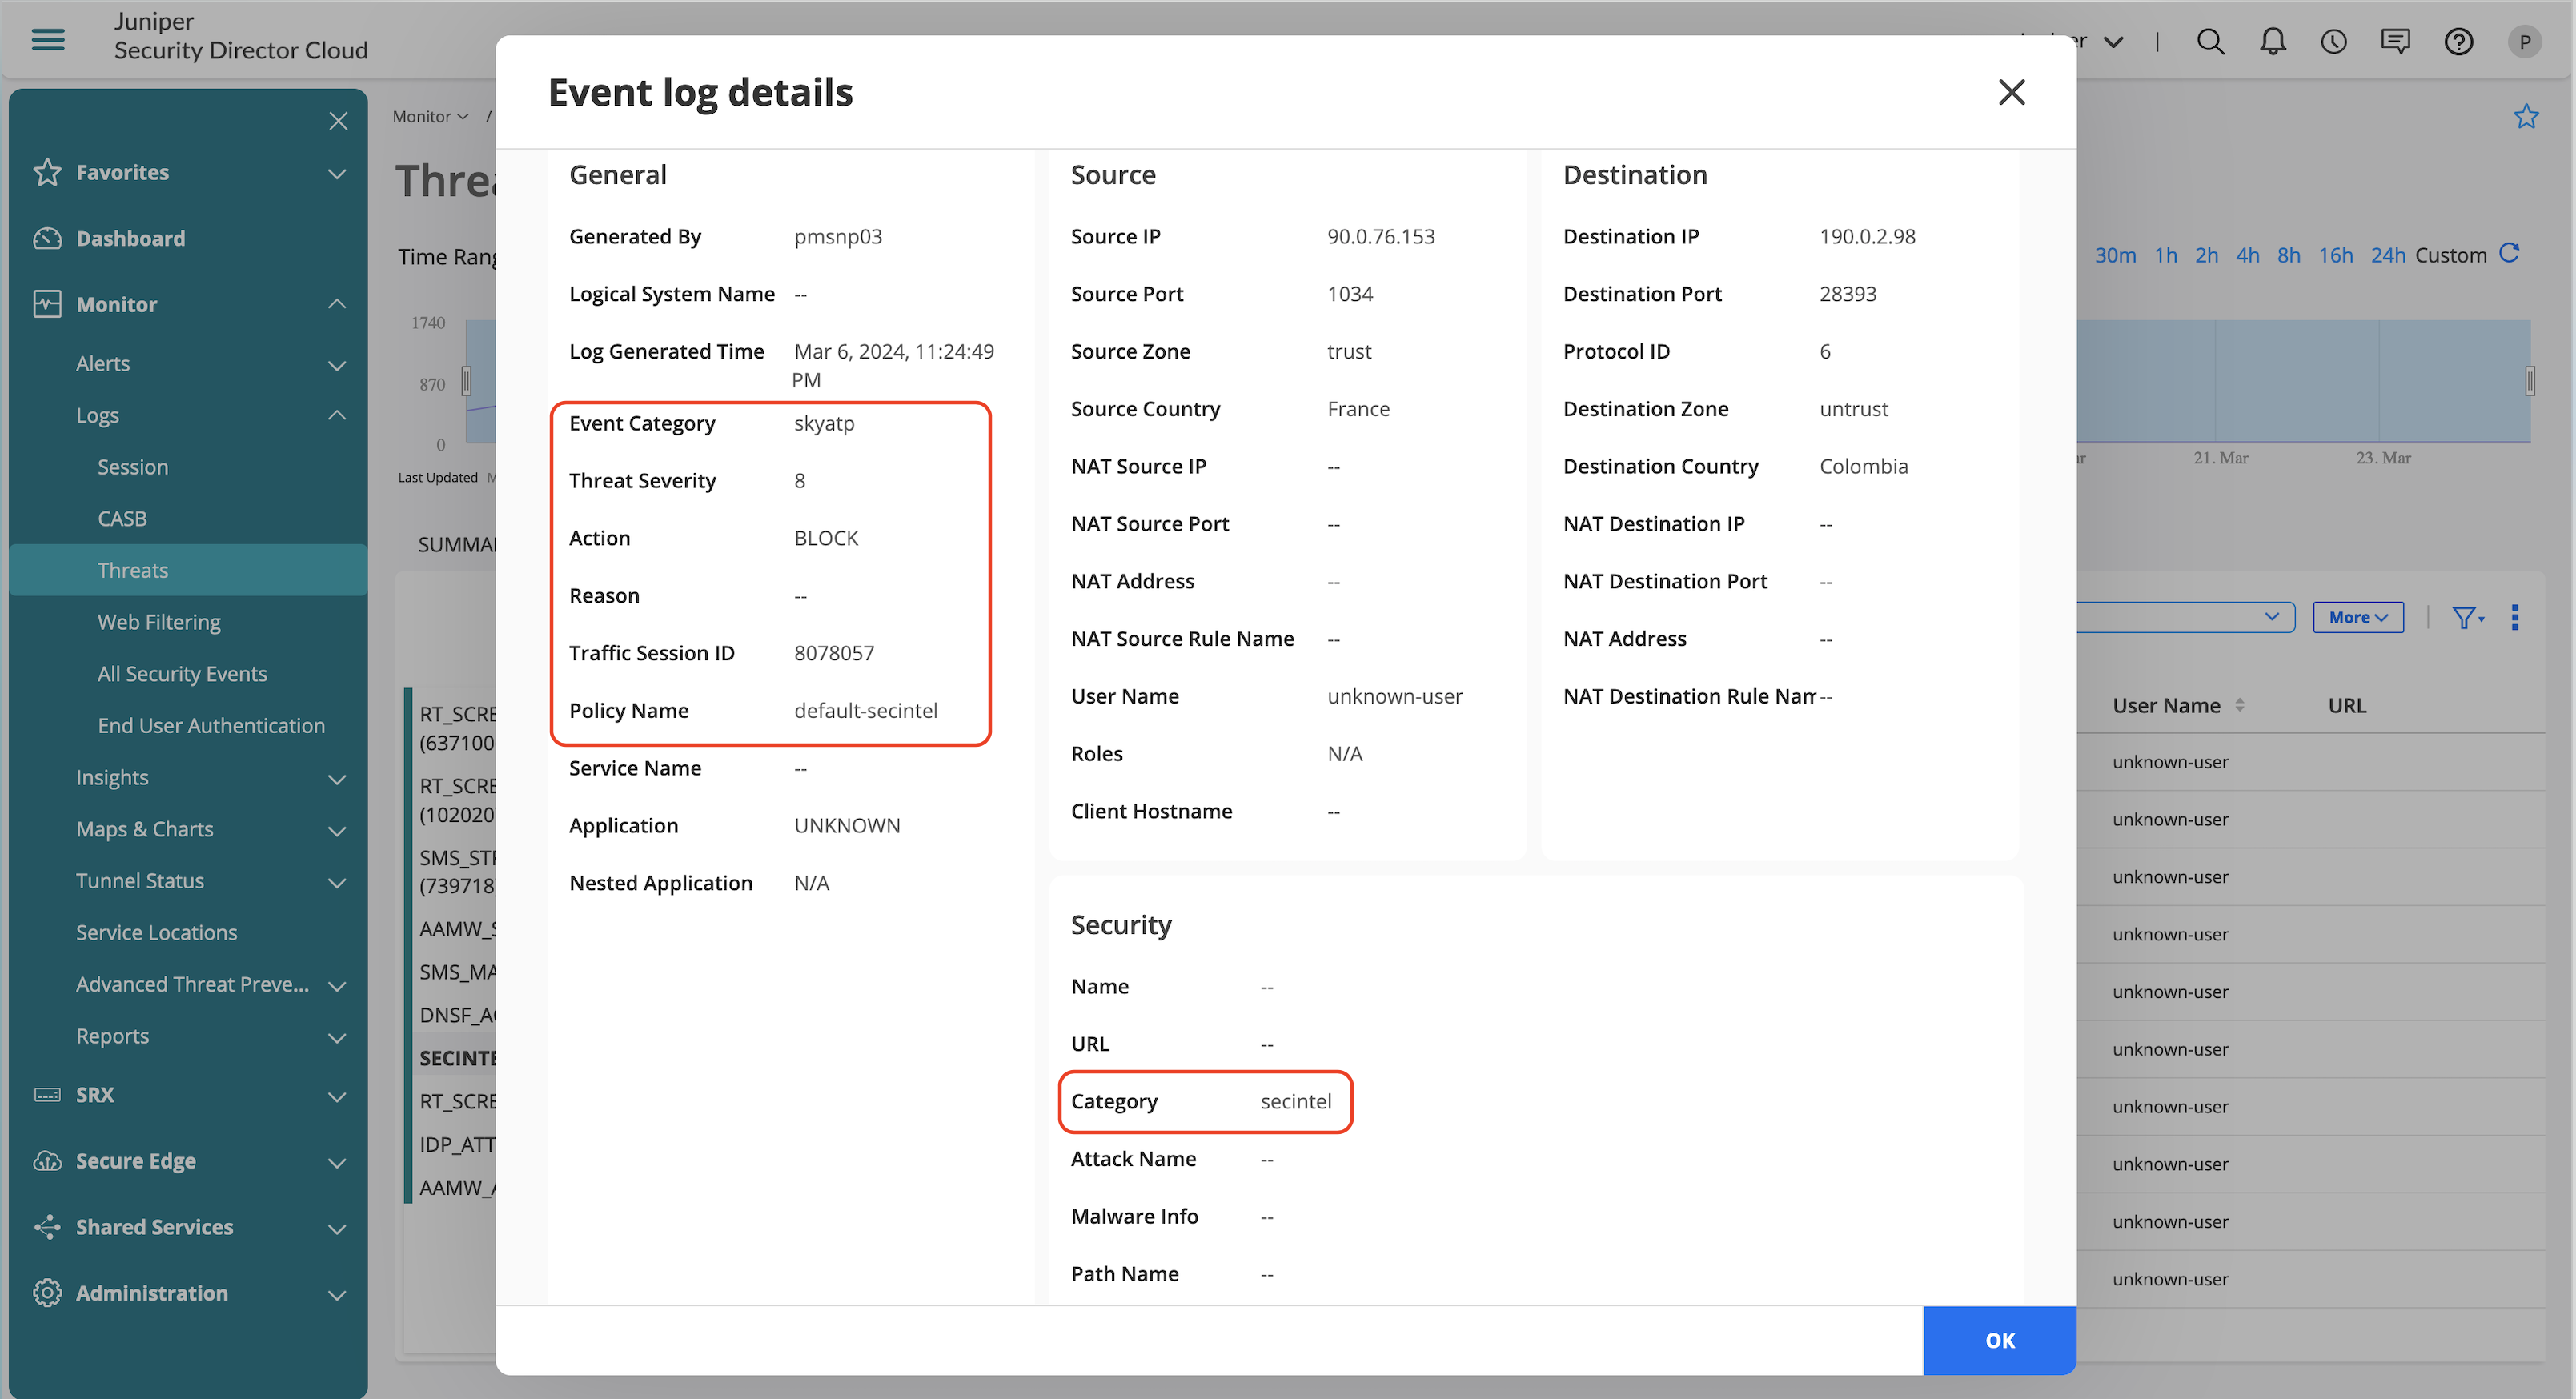The height and width of the screenshot is (1399, 2576).
Task: Open the vertical three-dot options menu
Action: [x=2514, y=617]
